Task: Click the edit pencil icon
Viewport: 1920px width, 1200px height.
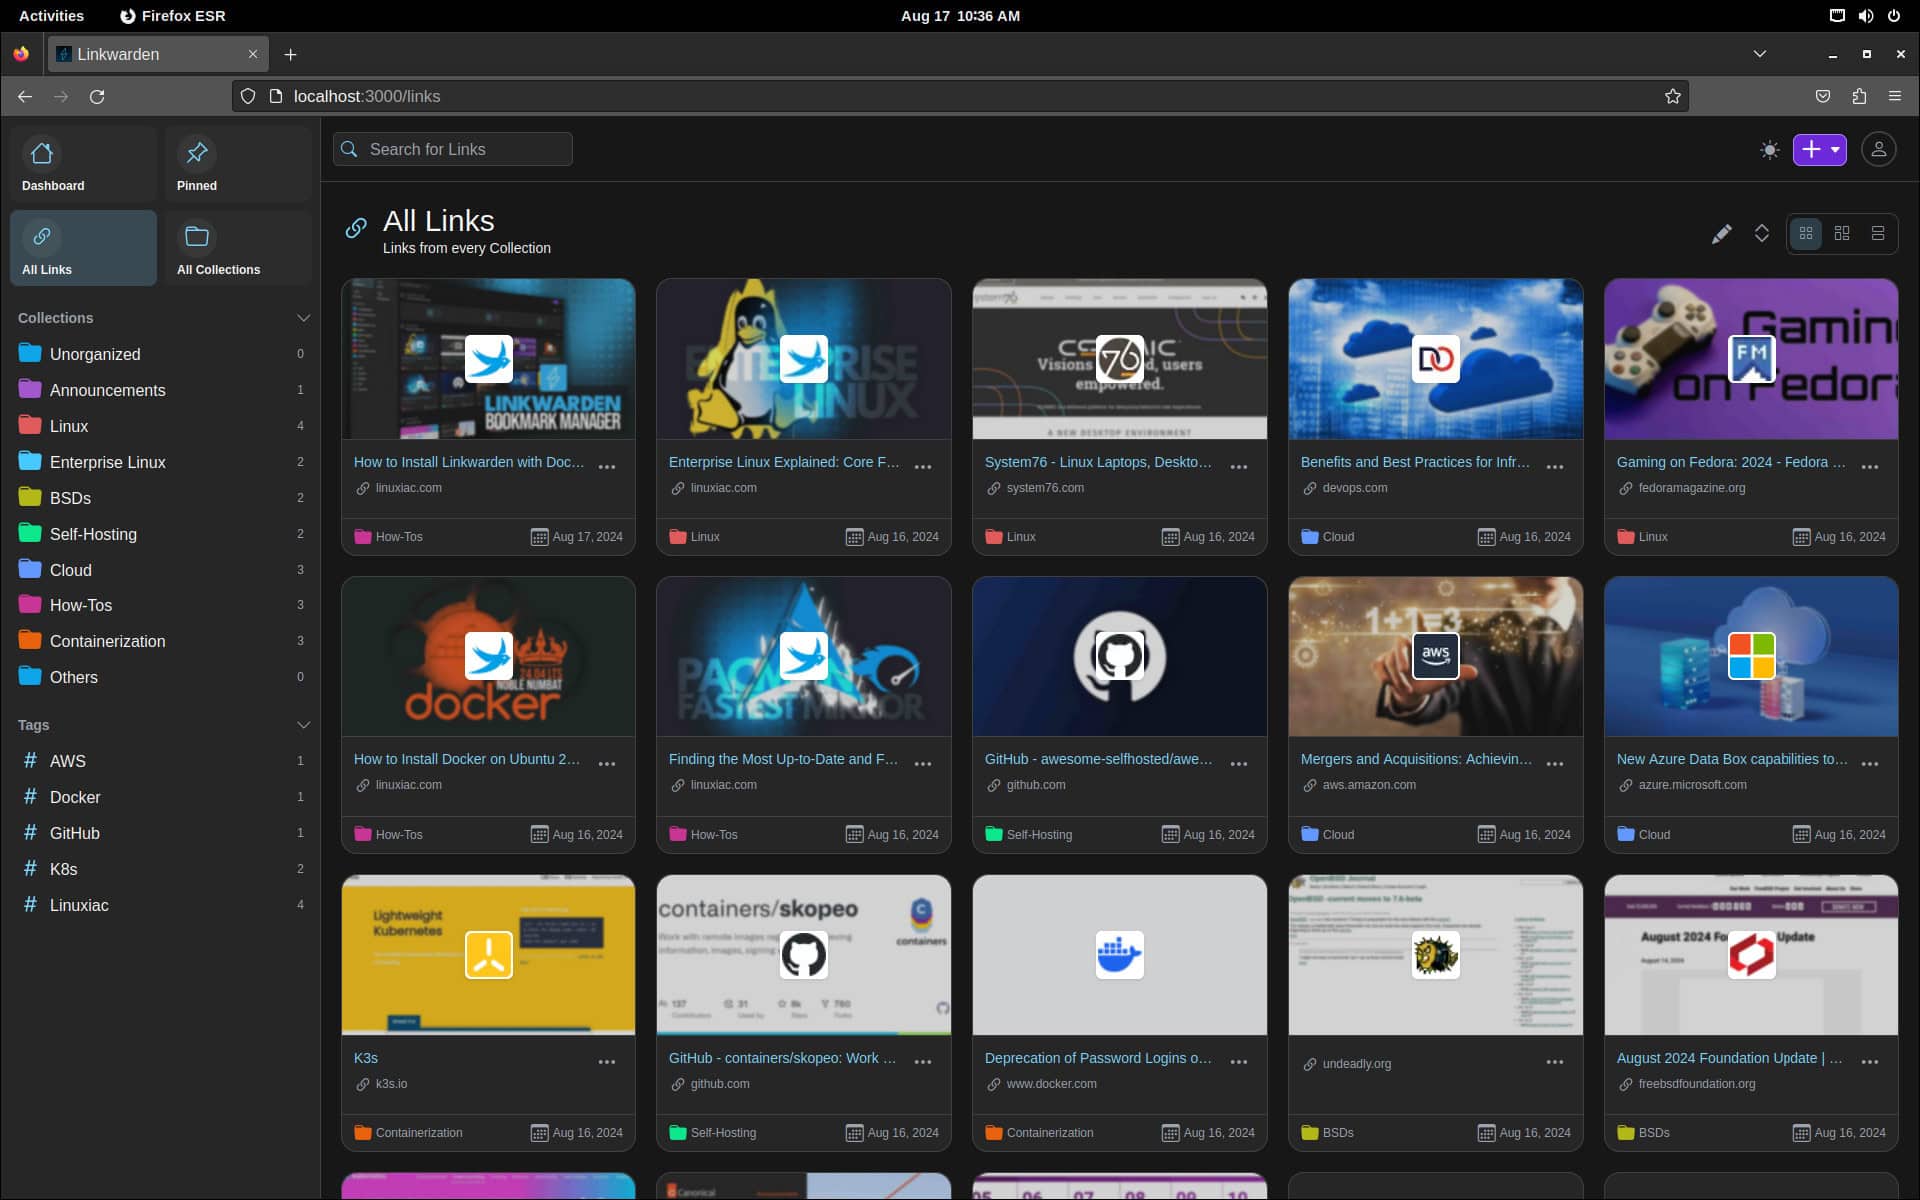Action: pyautogui.click(x=1721, y=234)
